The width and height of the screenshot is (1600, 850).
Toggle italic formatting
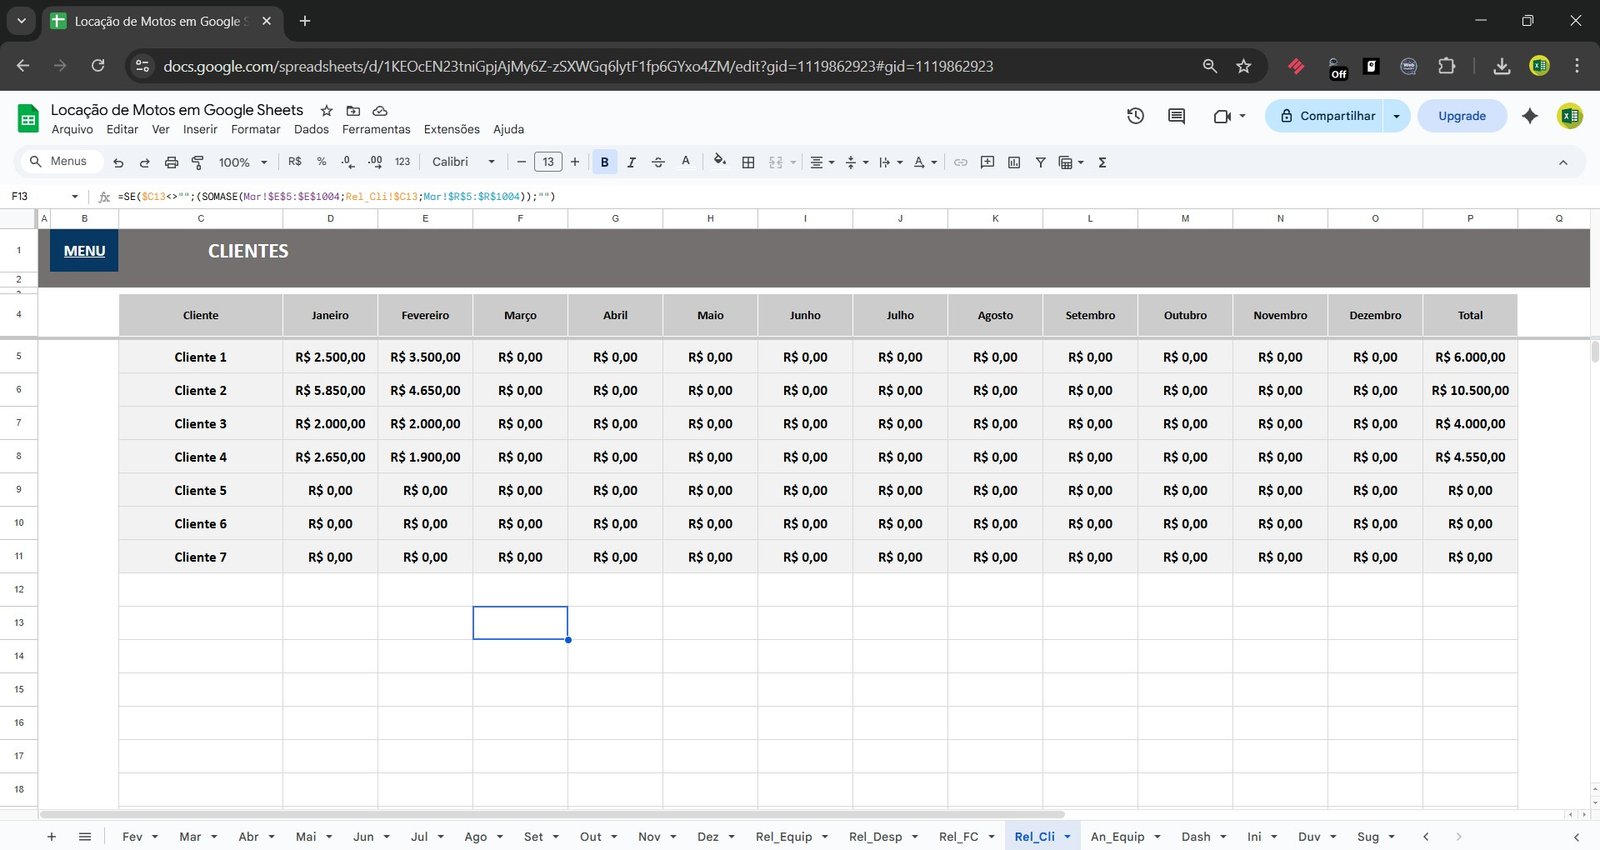coord(631,162)
